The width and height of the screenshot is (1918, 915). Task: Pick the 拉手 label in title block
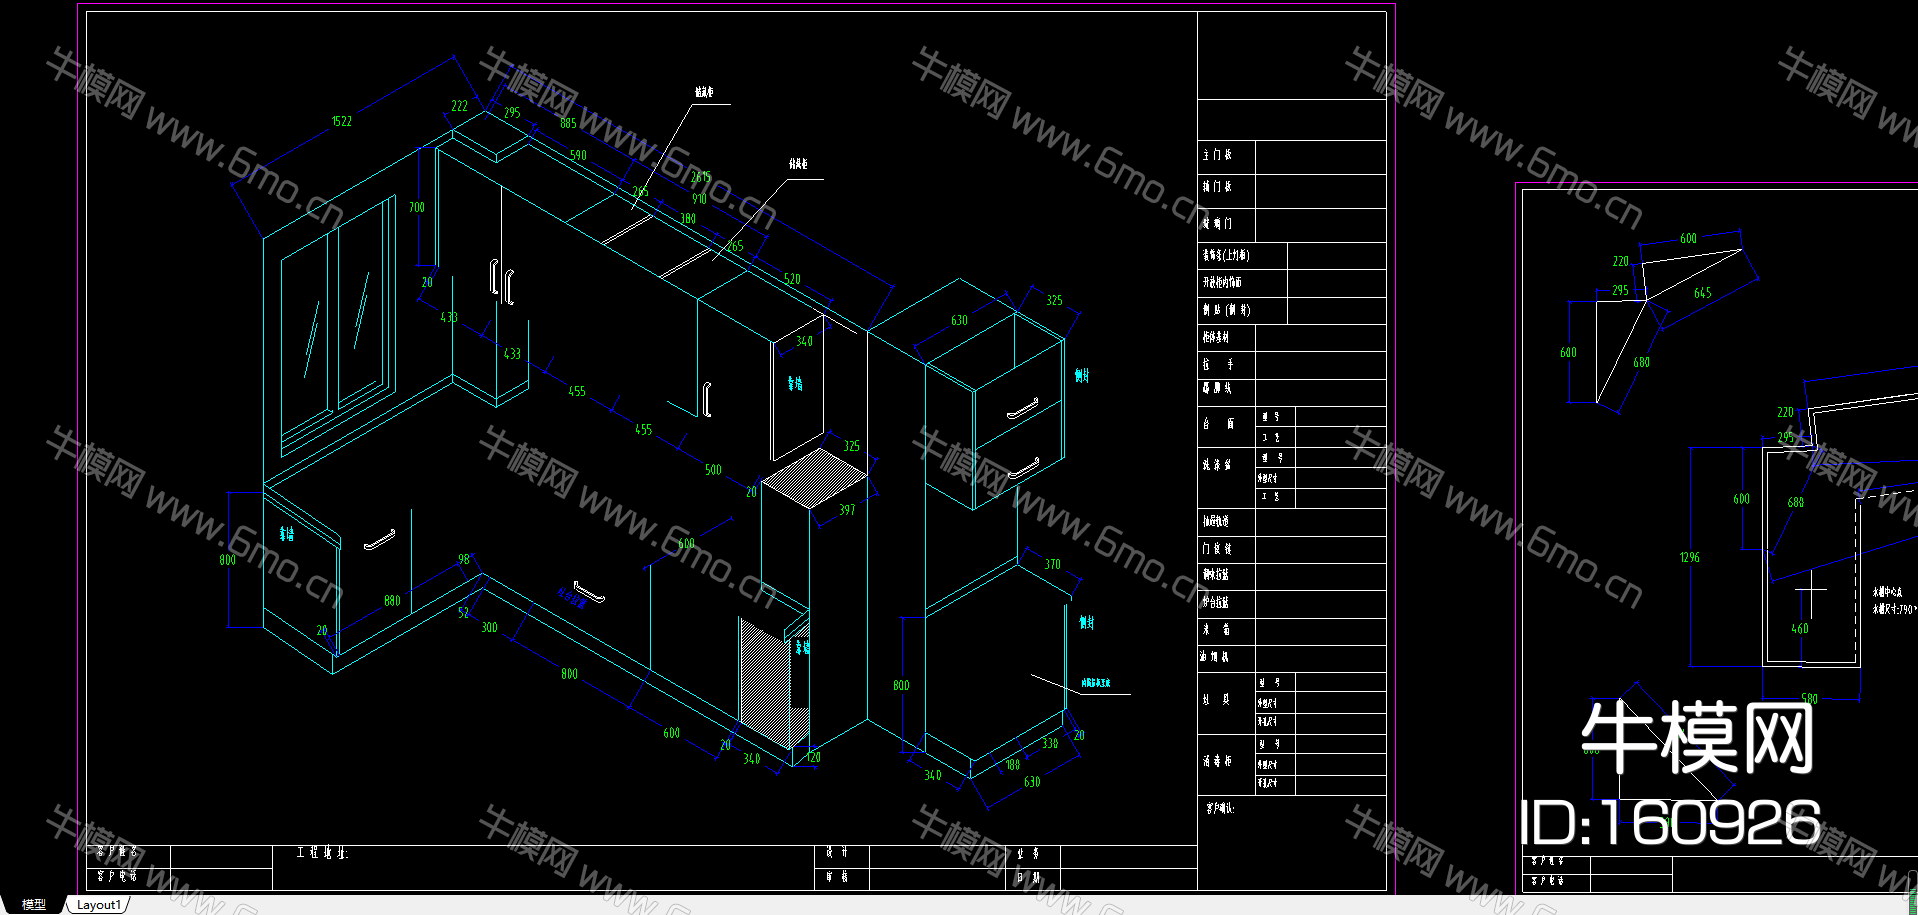pyautogui.click(x=1217, y=364)
